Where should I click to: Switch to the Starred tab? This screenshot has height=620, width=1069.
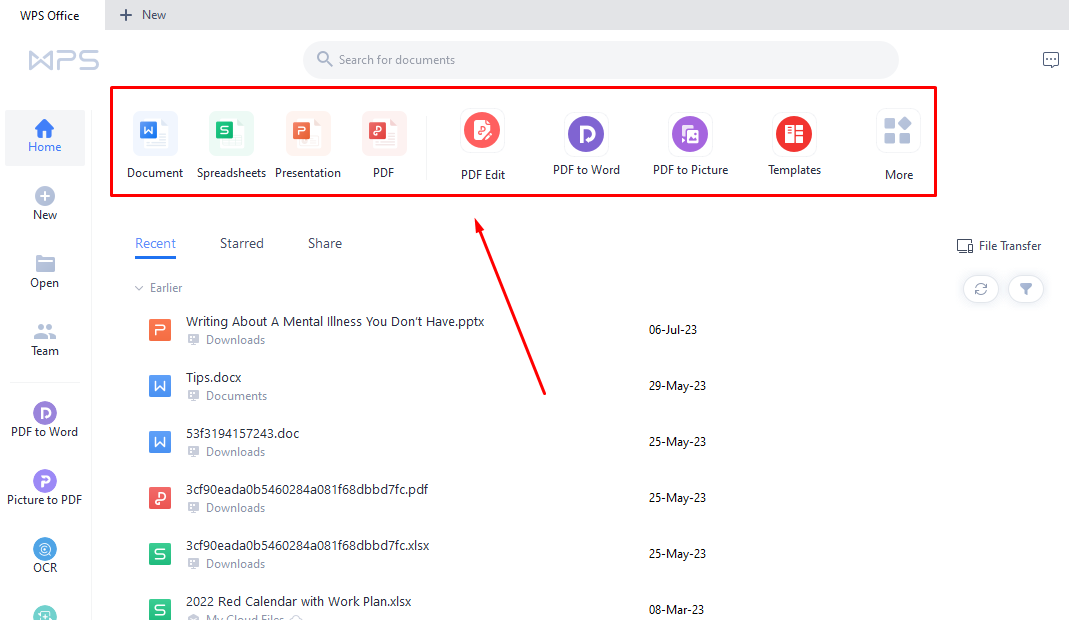(242, 243)
